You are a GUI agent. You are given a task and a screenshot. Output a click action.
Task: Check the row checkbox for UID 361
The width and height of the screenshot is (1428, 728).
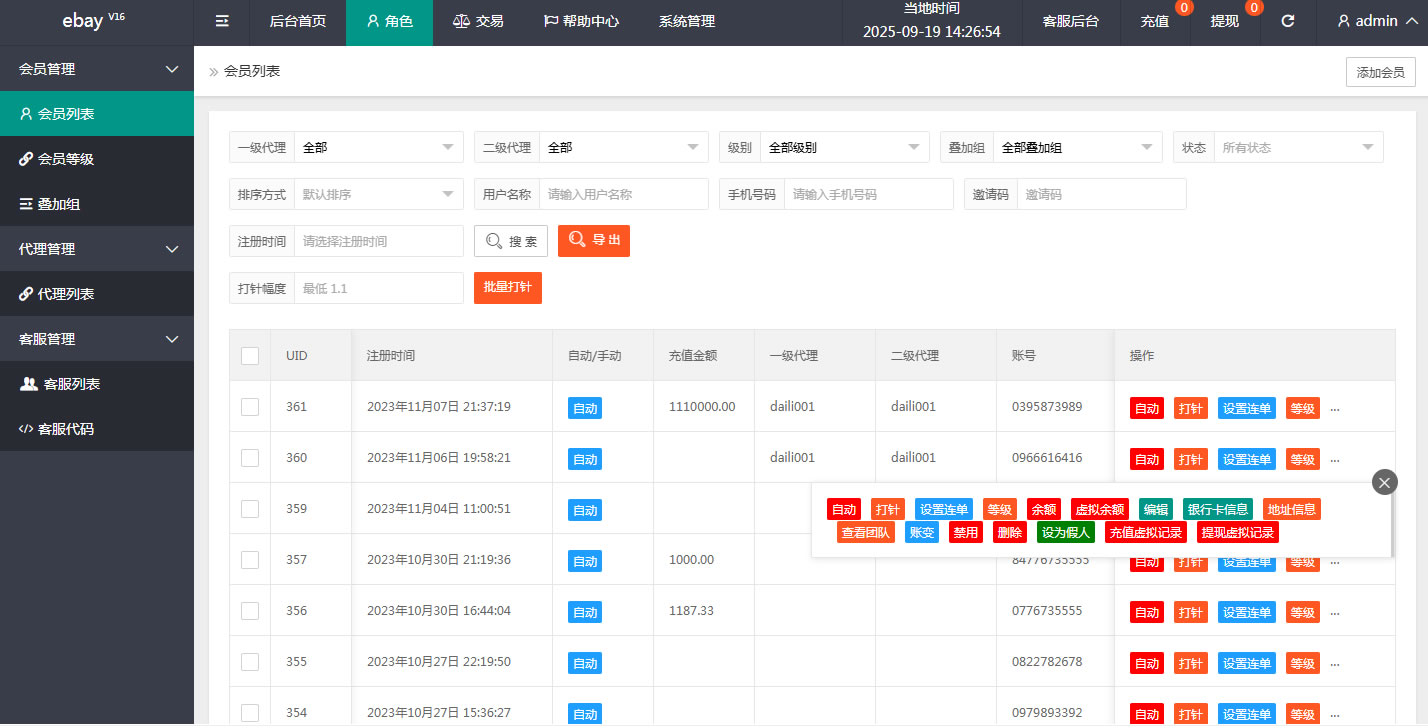pyautogui.click(x=250, y=407)
